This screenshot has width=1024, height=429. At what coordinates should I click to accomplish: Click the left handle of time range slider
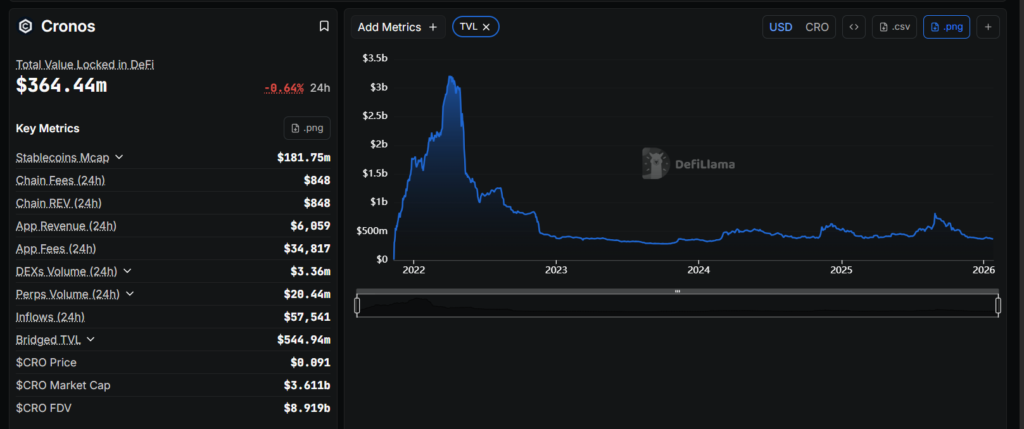pyautogui.click(x=357, y=305)
